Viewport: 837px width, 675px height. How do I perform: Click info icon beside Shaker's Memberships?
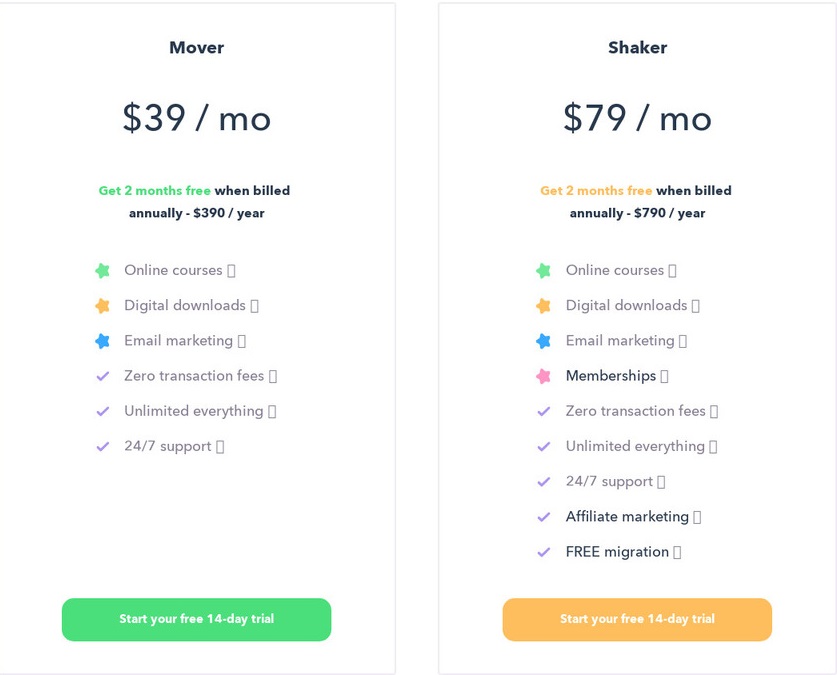pyautogui.click(x=665, y=376)
